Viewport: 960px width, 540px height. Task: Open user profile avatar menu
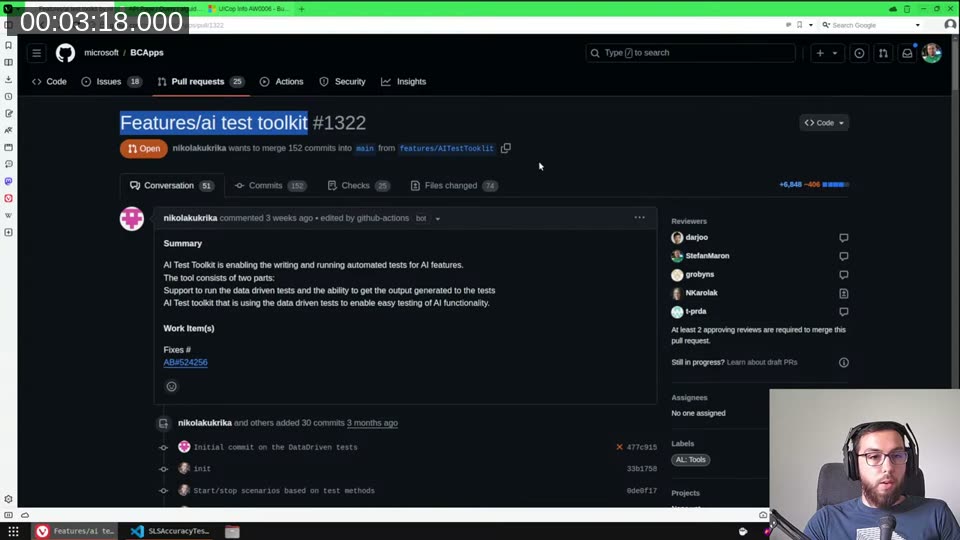click(x=931, y=53)
